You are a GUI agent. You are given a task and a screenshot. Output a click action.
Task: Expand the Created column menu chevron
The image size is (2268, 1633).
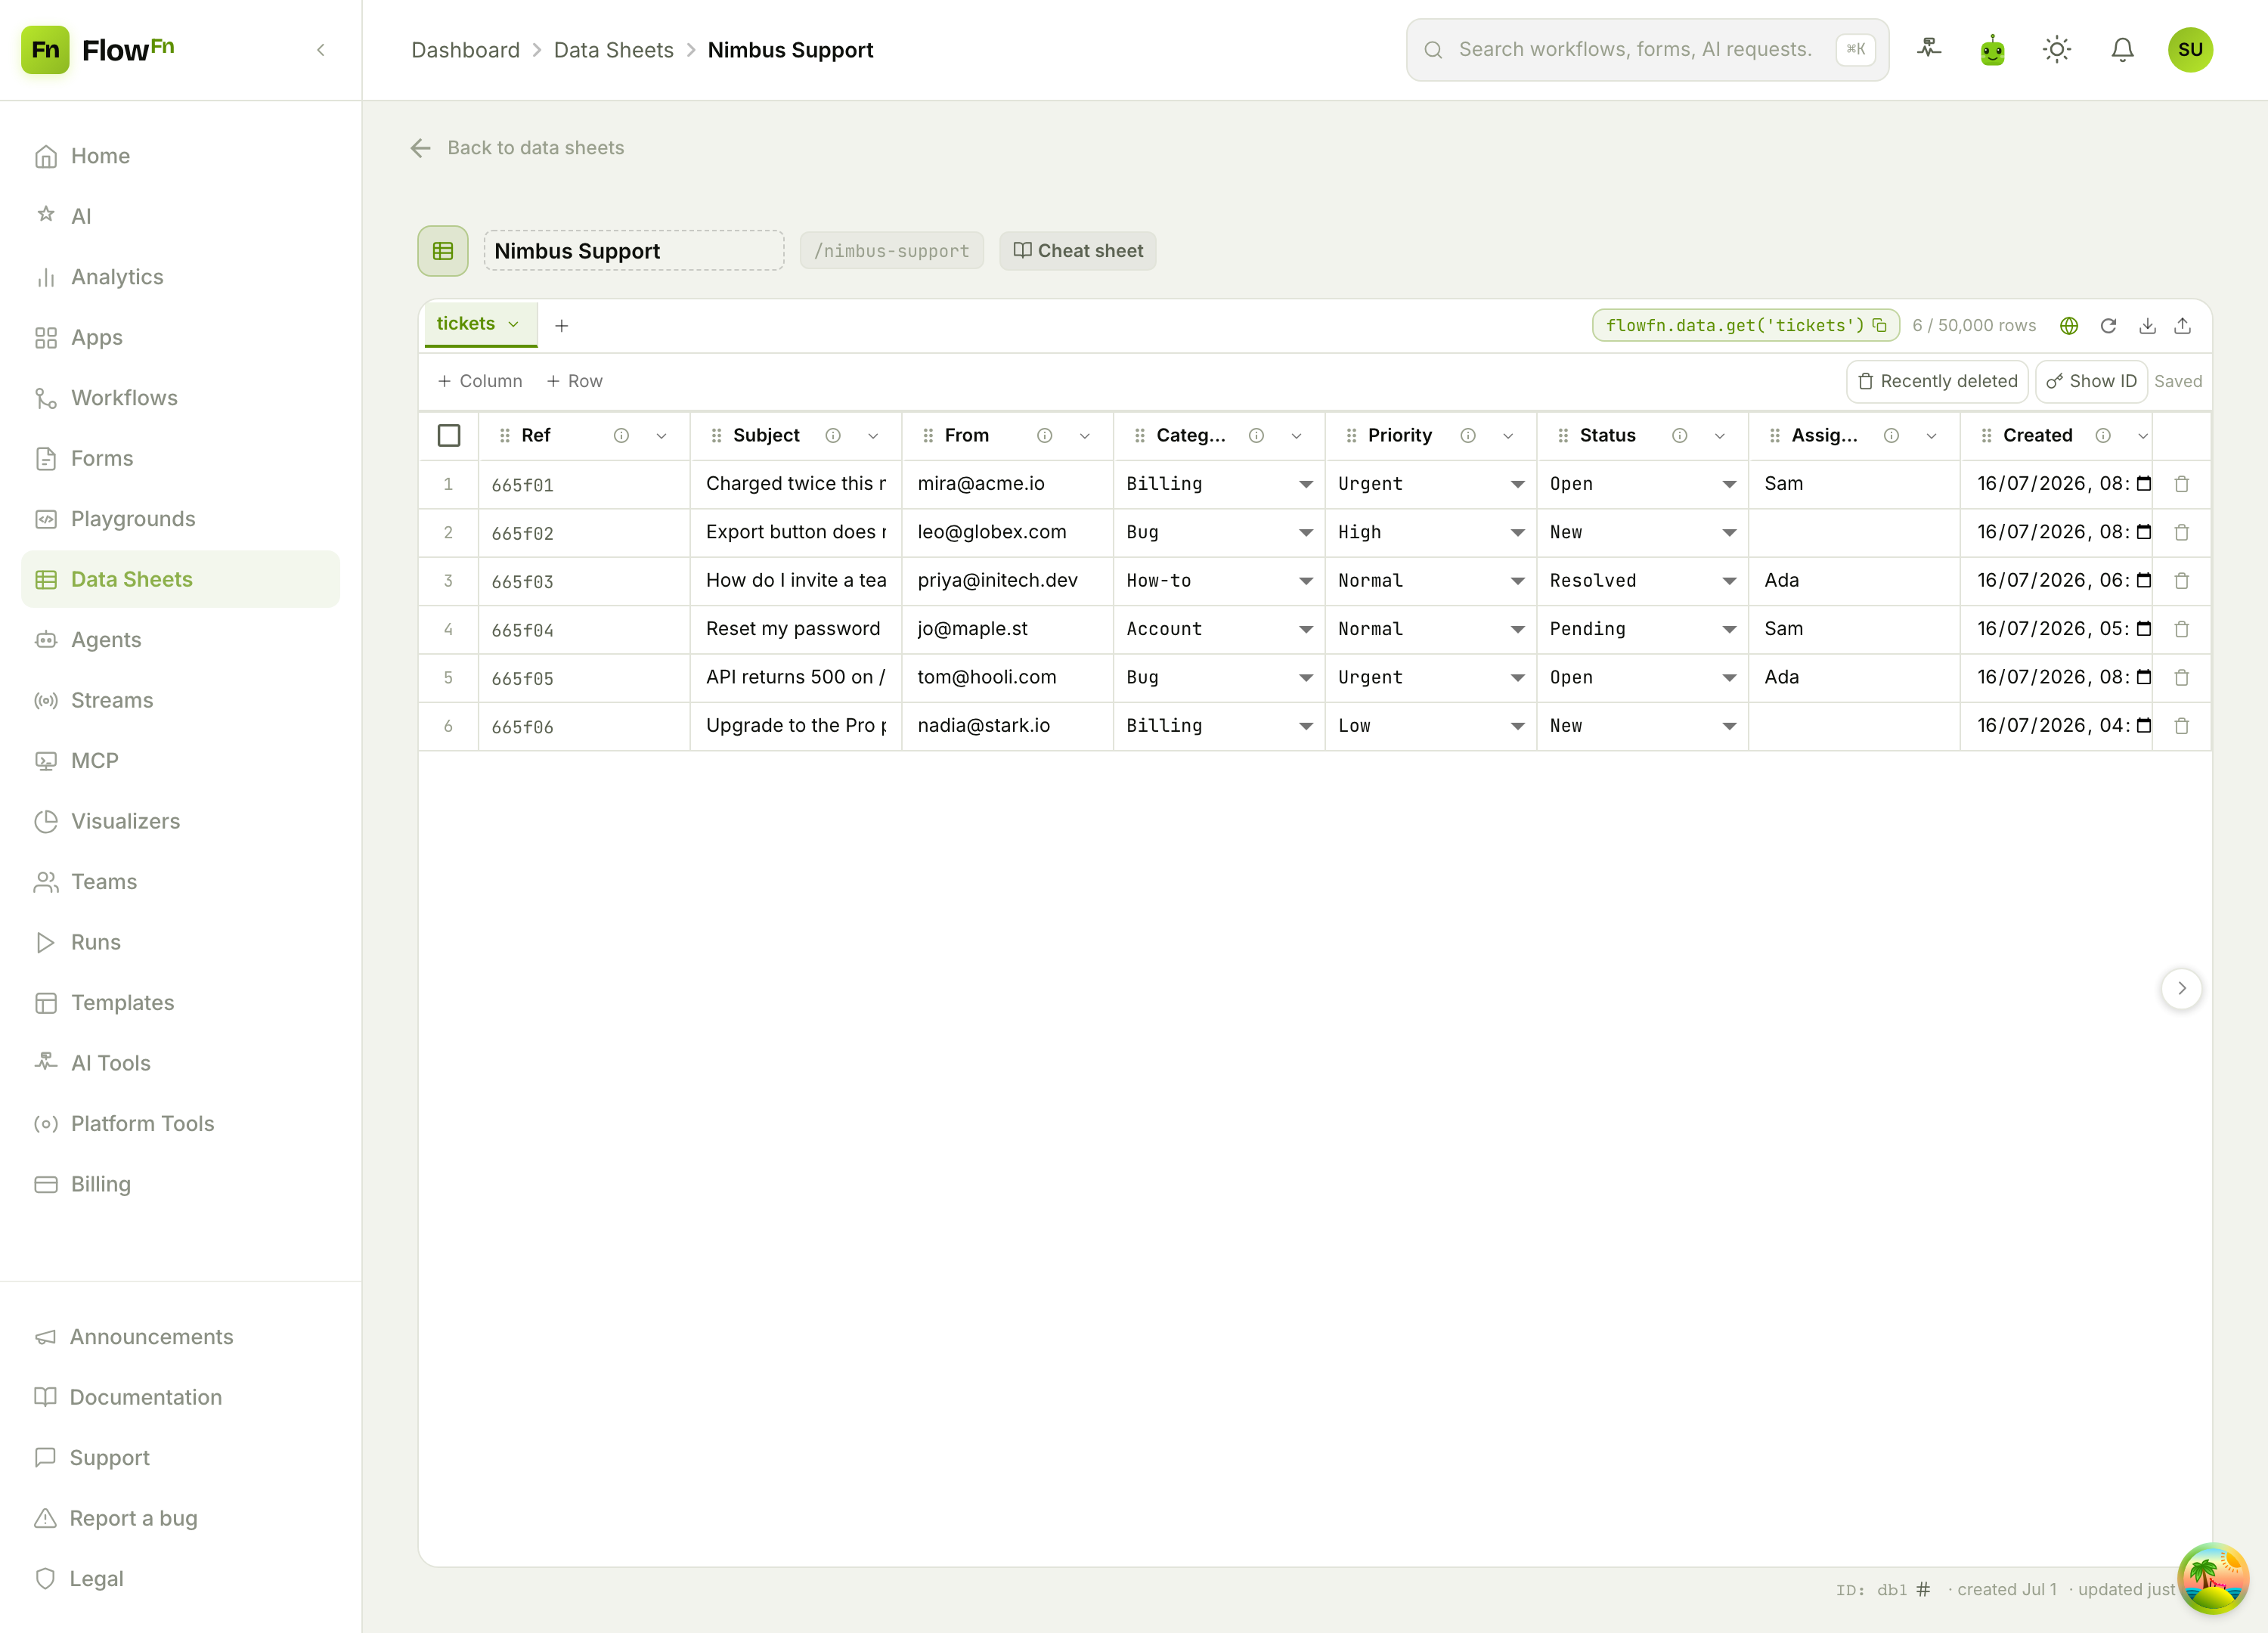click(2143, 436)
